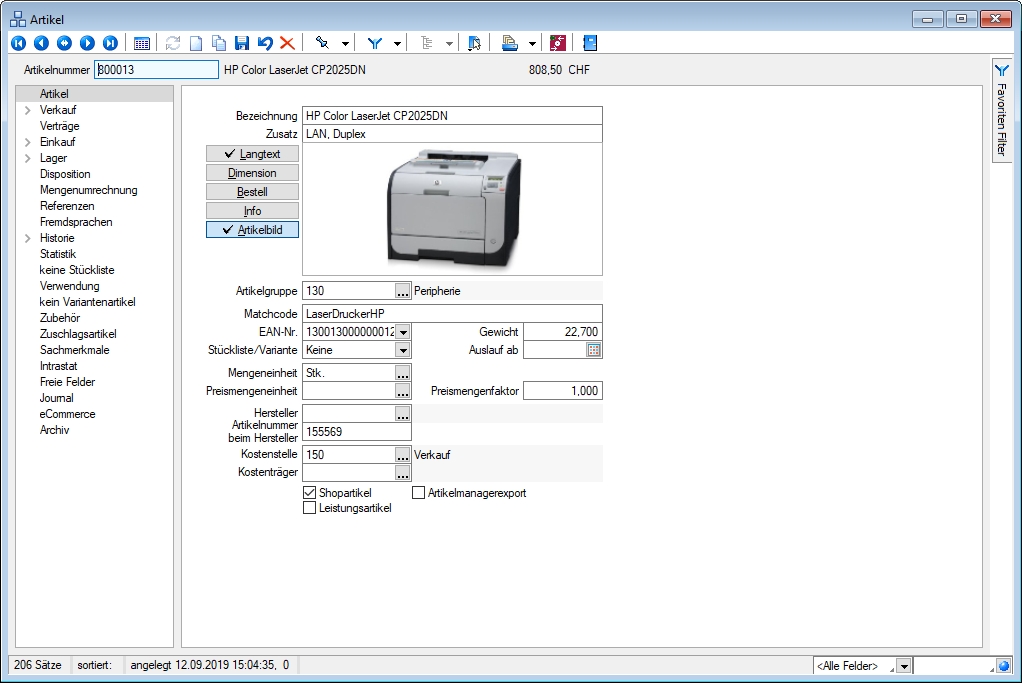Click the filter funnel toolbar icon
This screenshot has height=683, width=1022.
(375, 43)
